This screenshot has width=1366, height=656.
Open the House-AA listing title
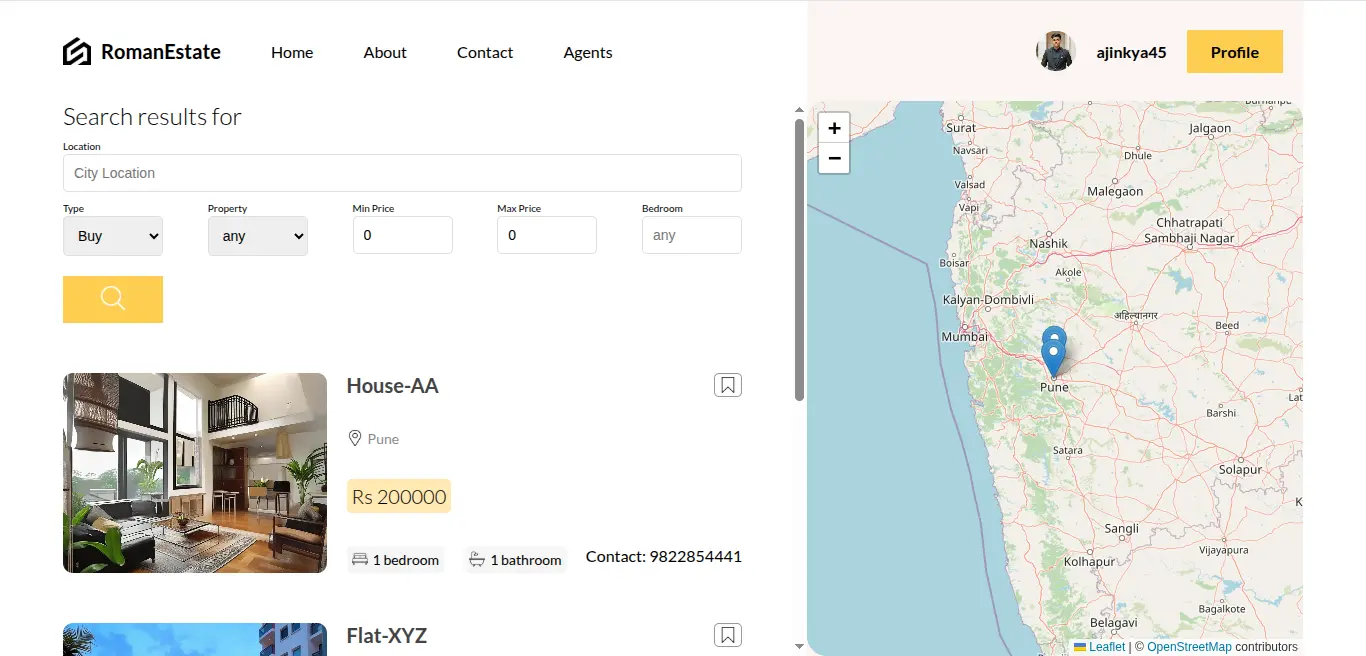[393, 386]
